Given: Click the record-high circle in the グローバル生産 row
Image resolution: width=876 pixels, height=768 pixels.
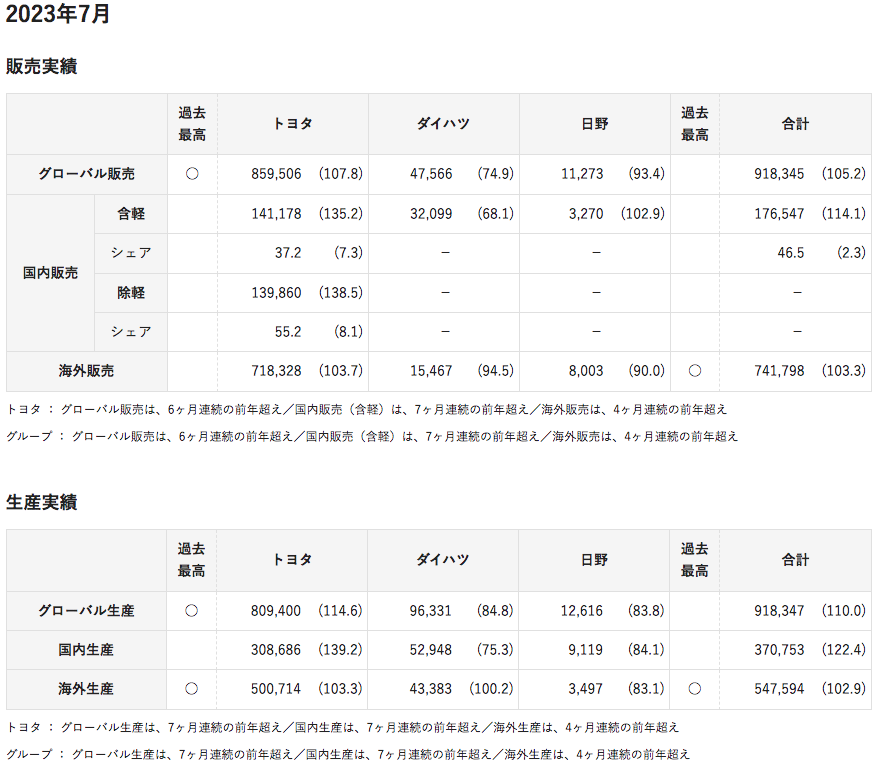Looking at the screenshot, I should pos(192,611).
